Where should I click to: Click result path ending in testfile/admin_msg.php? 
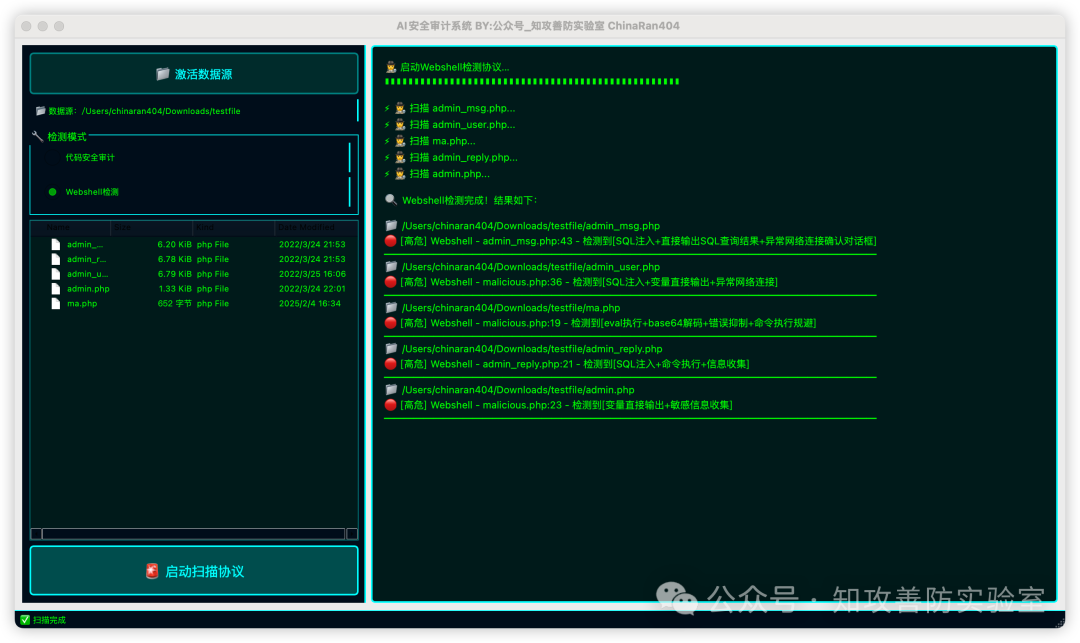point(530,226)
